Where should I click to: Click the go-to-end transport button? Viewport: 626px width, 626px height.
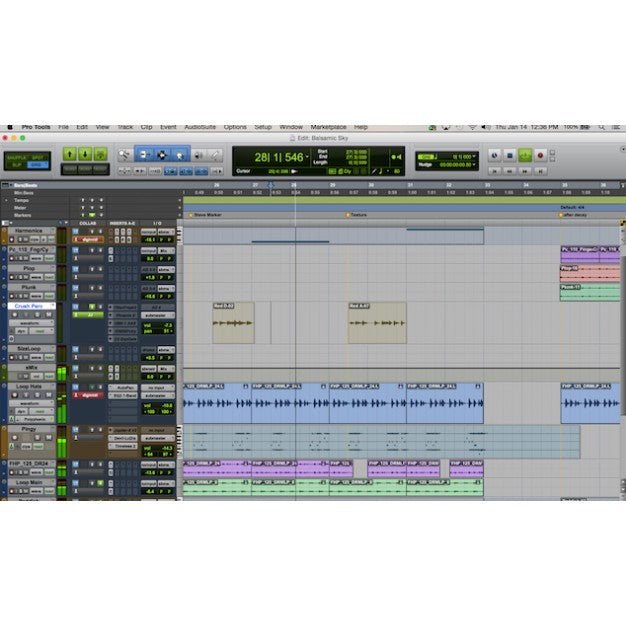[x=540, y=171]
